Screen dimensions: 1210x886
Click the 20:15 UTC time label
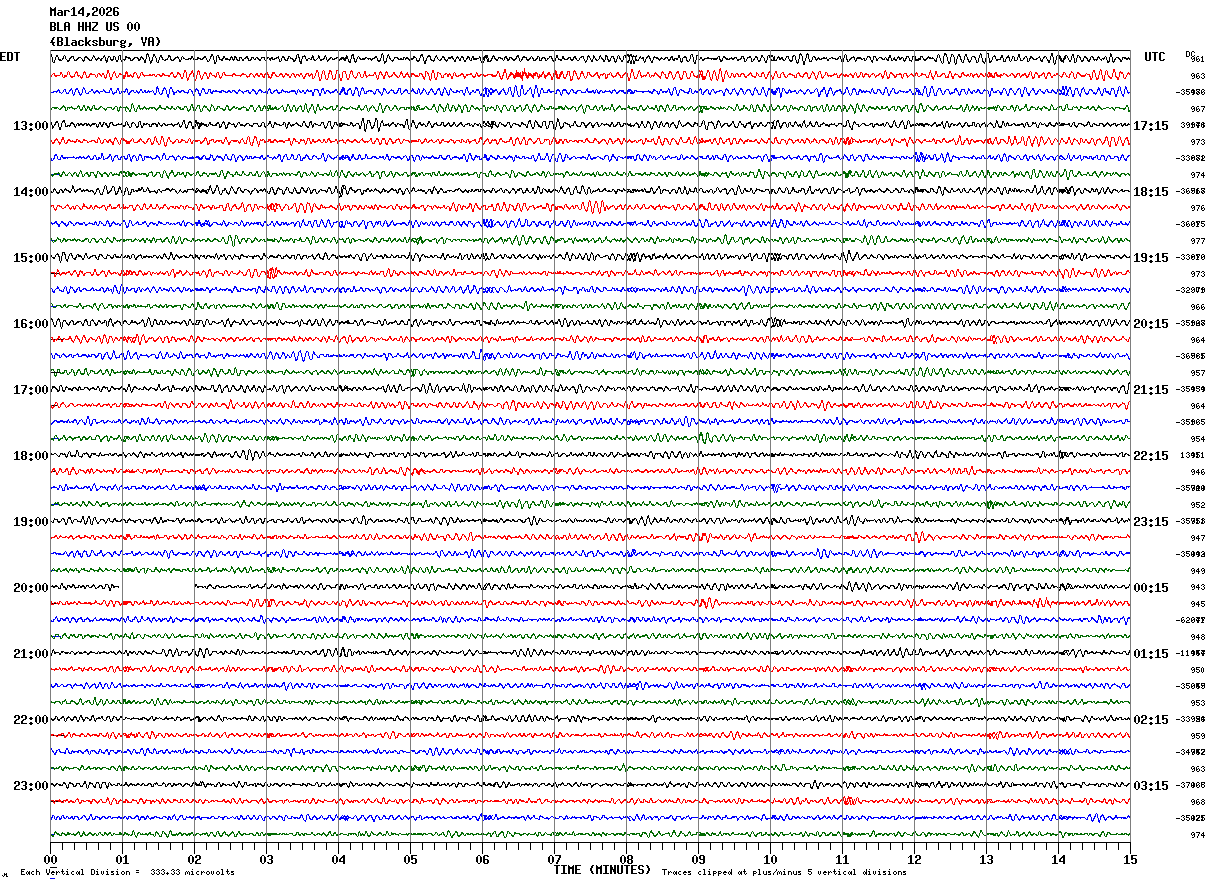(x=1151, y=324)
